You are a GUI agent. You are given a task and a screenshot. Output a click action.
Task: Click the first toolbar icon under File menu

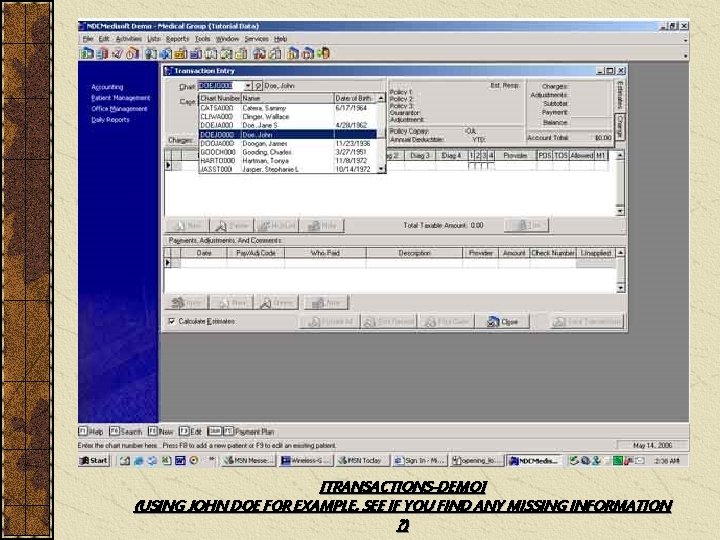click(85, 54)
